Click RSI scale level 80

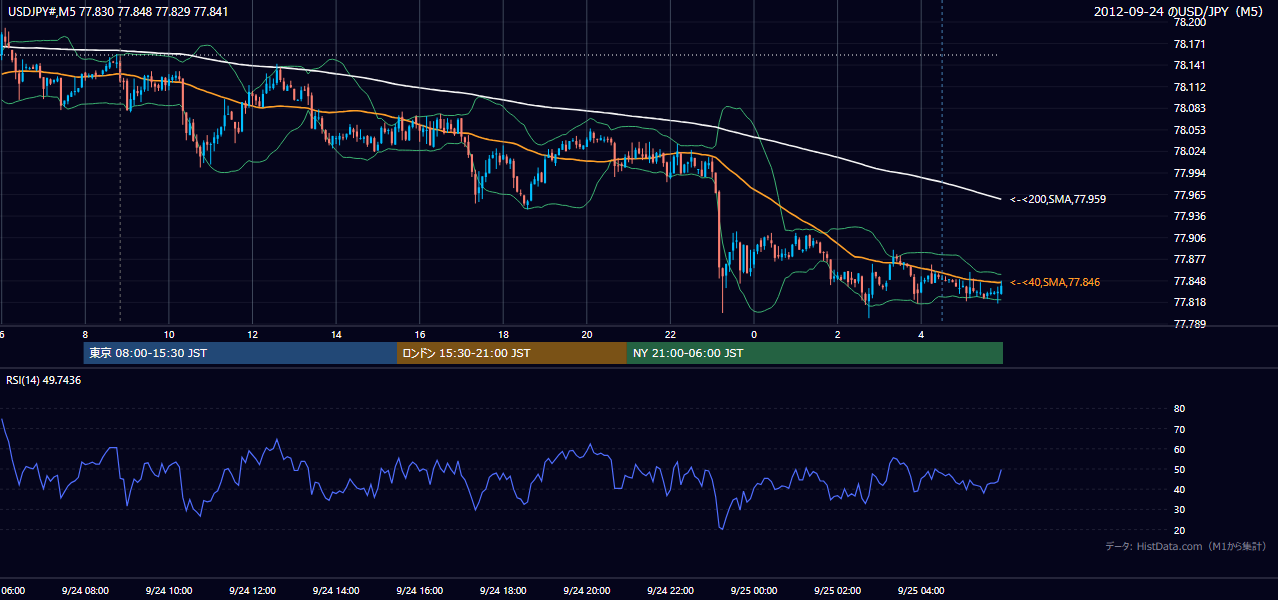pos(1179,409)
